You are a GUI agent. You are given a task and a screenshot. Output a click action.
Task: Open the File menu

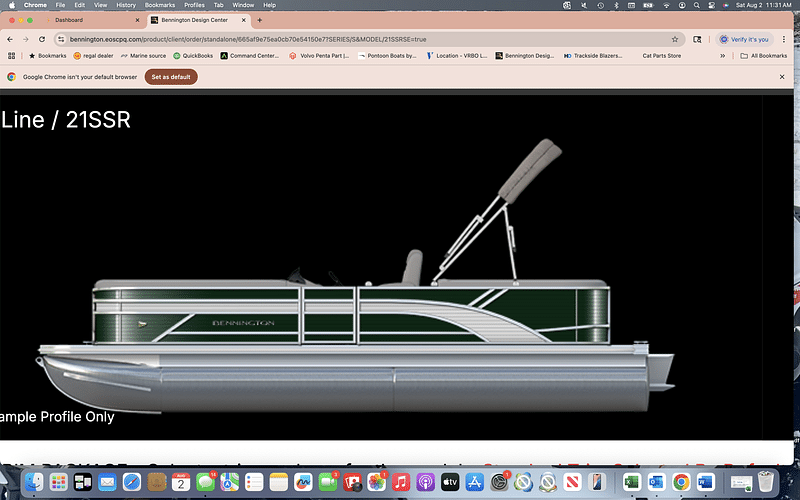pyautogui.click(x=60, y=5)
